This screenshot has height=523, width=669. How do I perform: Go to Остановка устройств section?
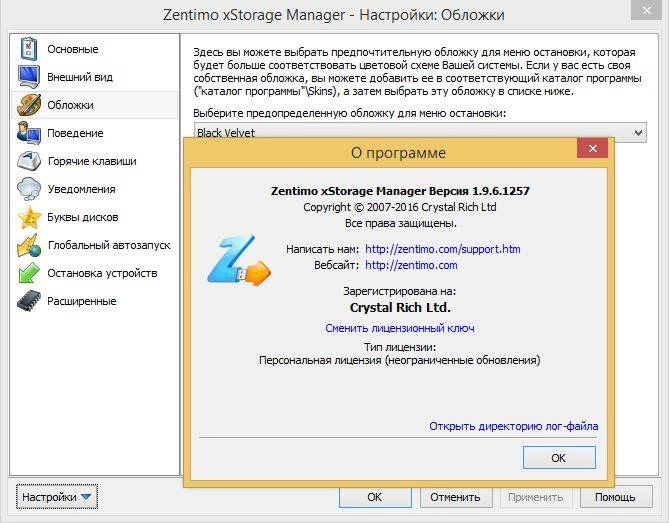point(102,273)
